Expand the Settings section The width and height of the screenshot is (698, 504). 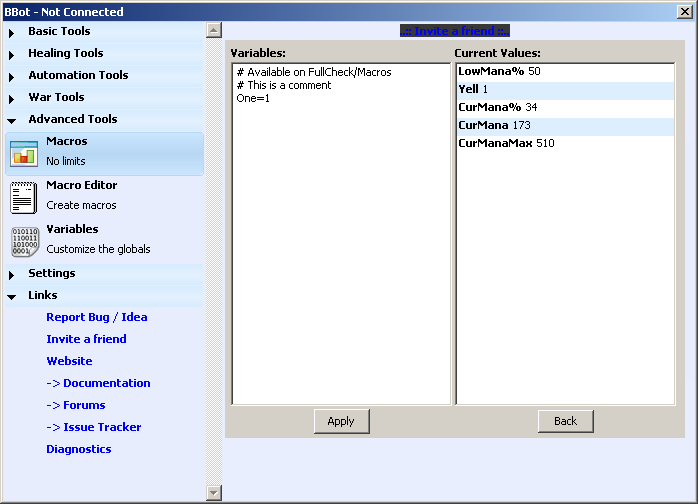coord(51,274)
